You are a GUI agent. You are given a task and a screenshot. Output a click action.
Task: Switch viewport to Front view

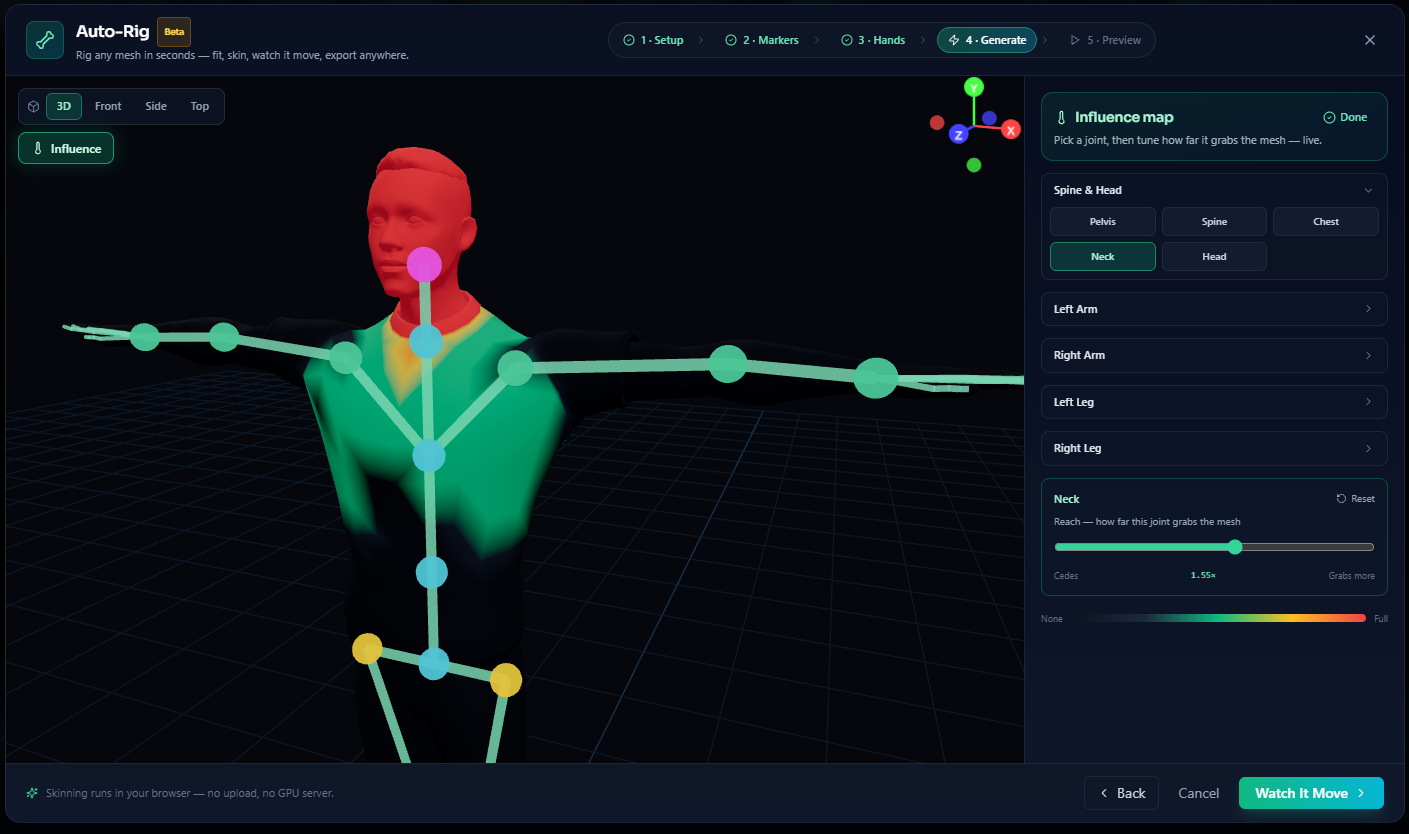(108, 106)
